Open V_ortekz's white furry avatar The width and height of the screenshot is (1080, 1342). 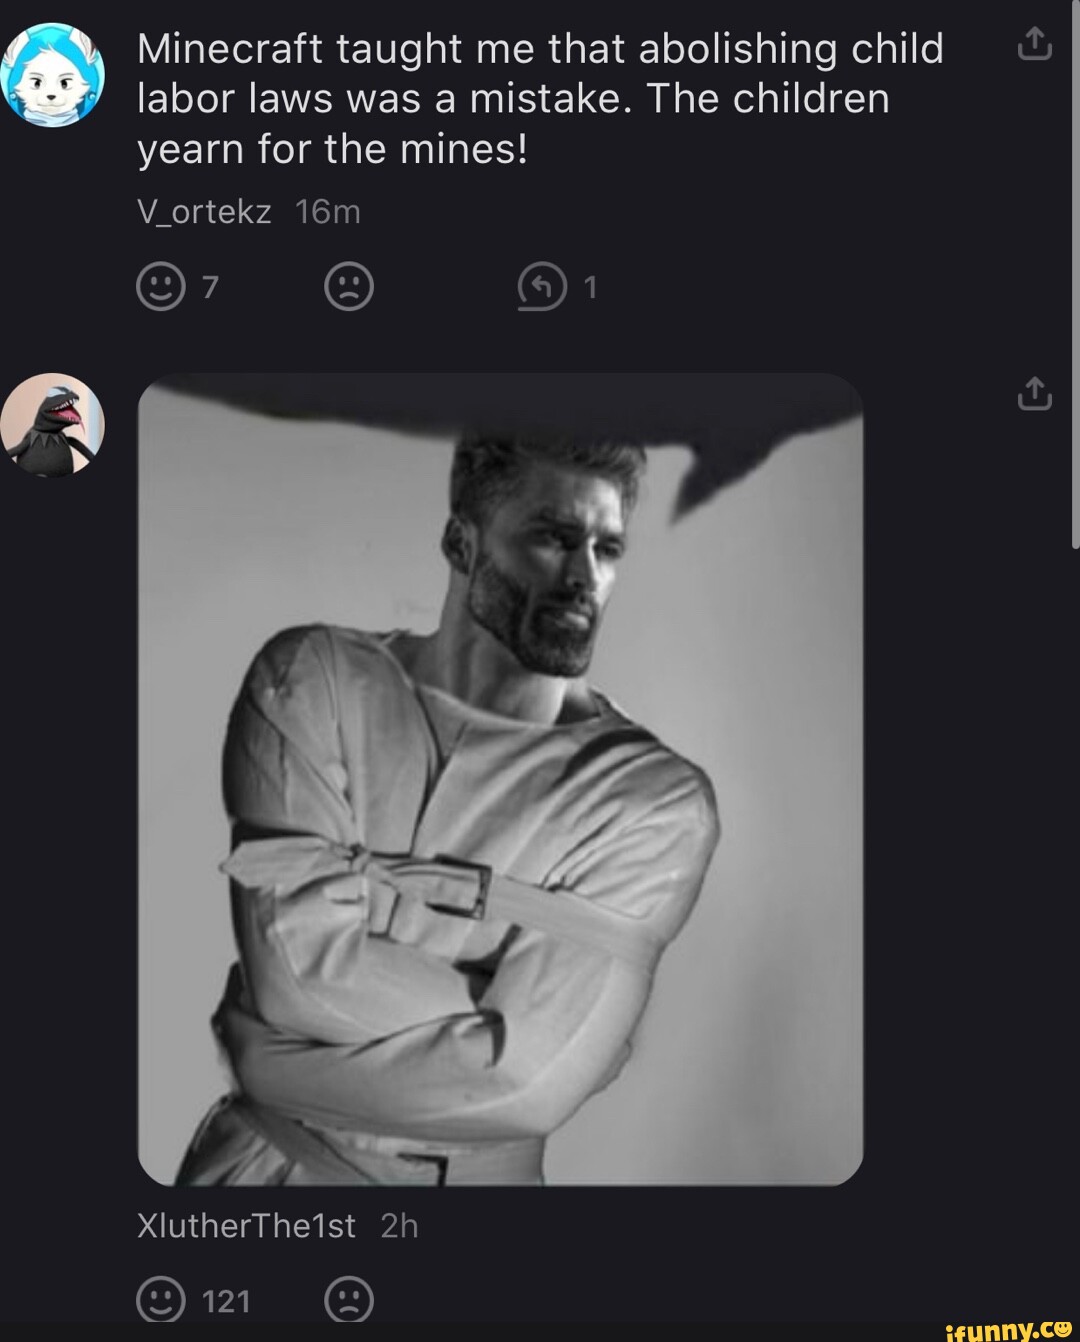point(53,75)
